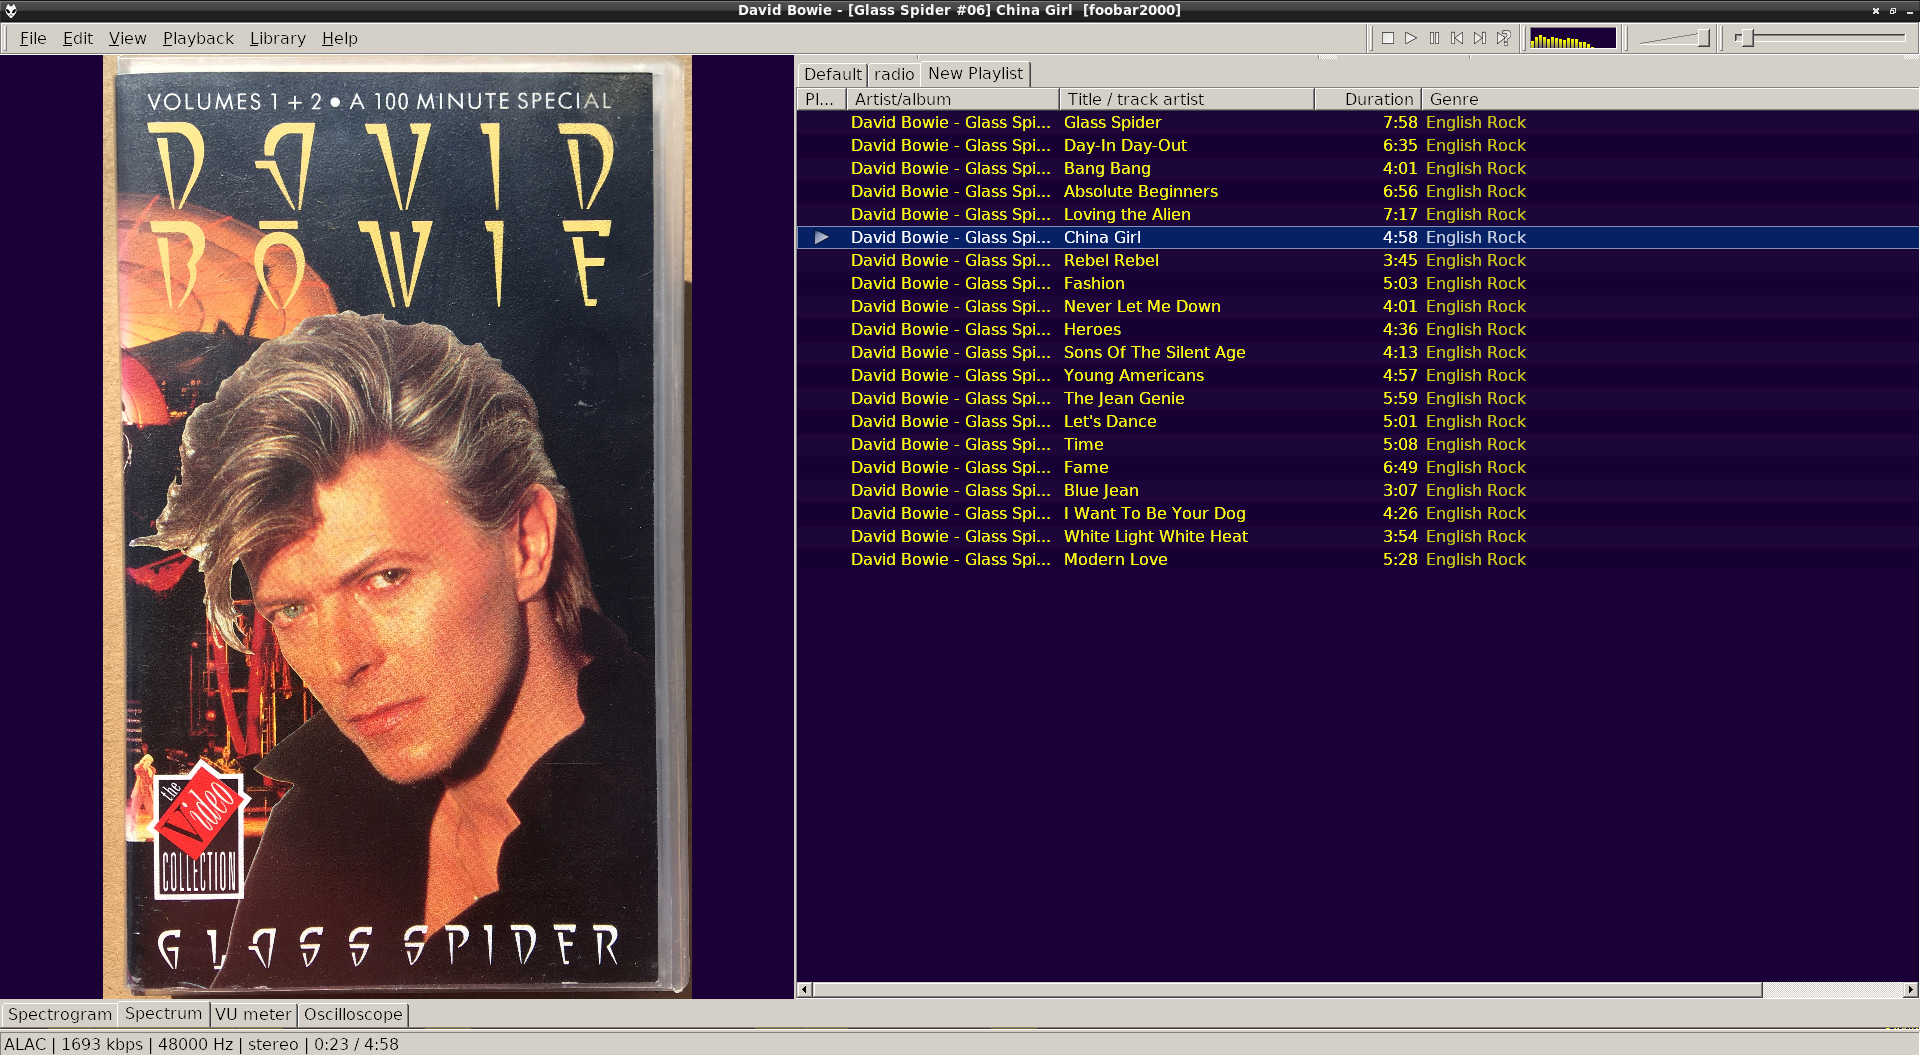
Task: Click the ALAC codec label in status bar
Action: 25,1044
